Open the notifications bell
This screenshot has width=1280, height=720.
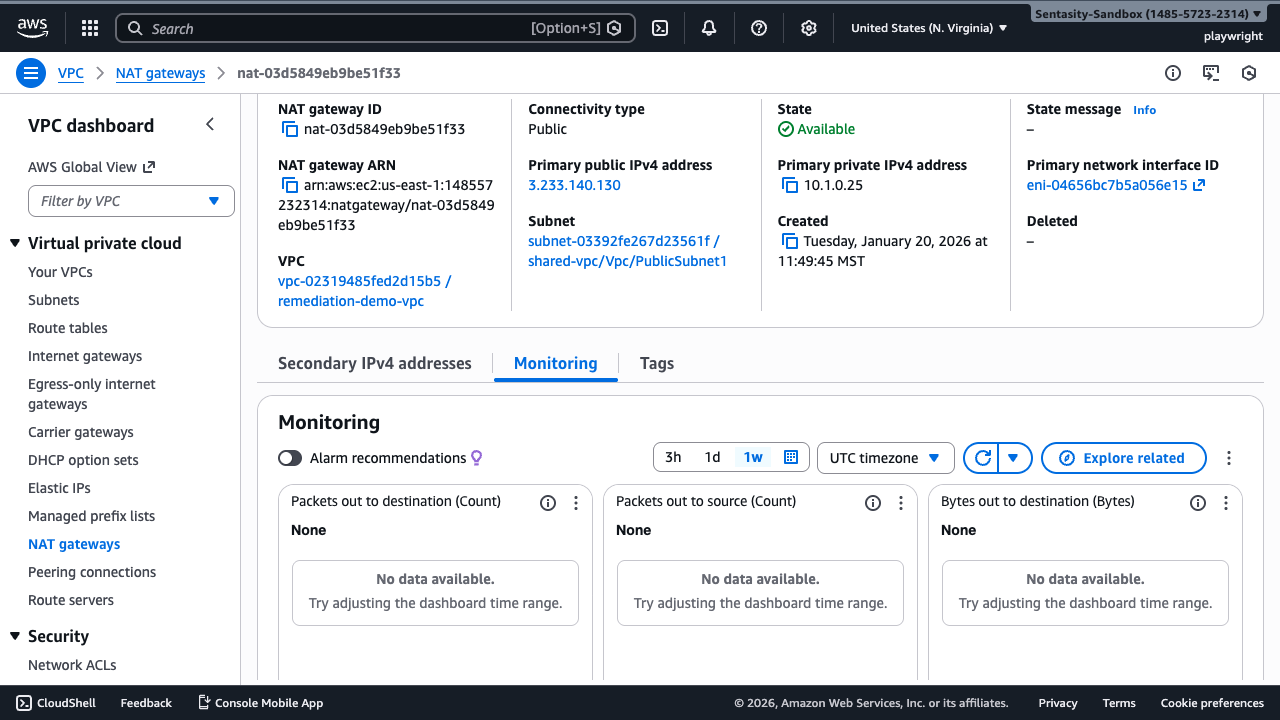pyautogui.click(x=708, y=27)
